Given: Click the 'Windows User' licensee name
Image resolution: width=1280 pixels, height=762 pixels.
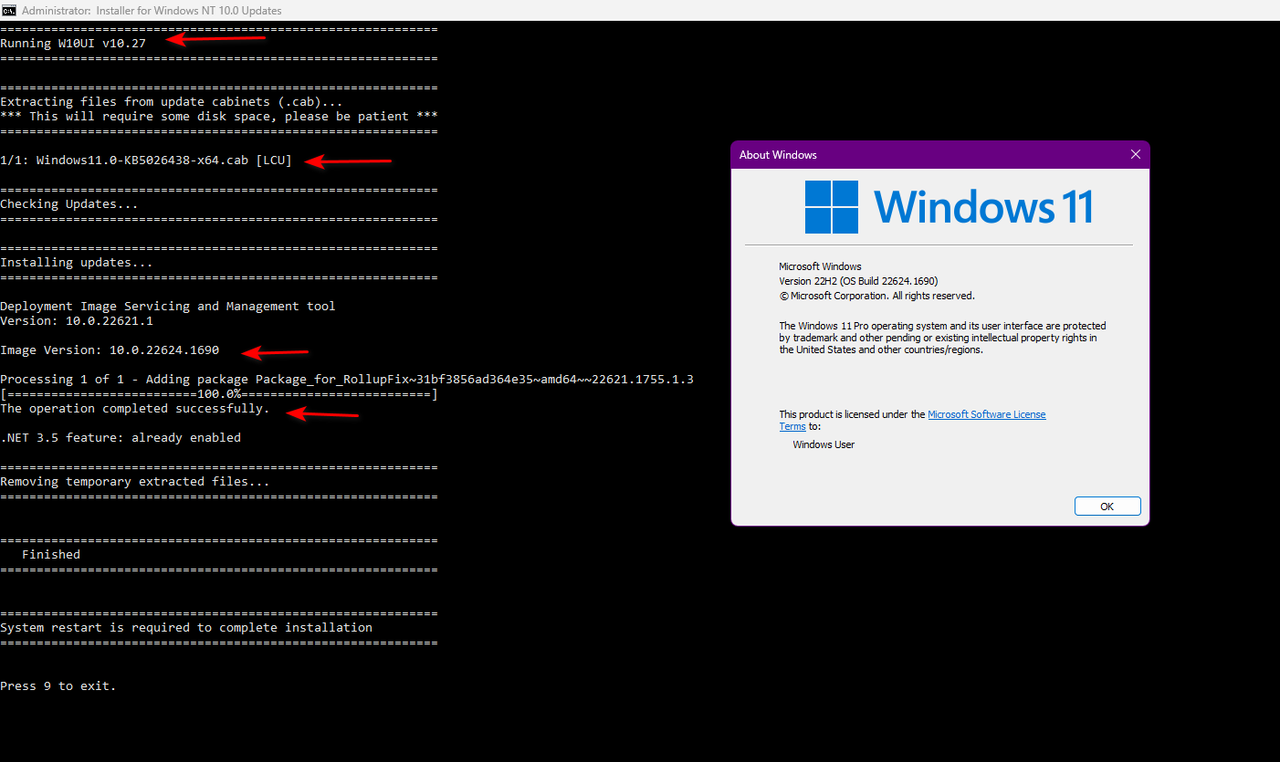Looking at the screenshot, I should (824, 444).
